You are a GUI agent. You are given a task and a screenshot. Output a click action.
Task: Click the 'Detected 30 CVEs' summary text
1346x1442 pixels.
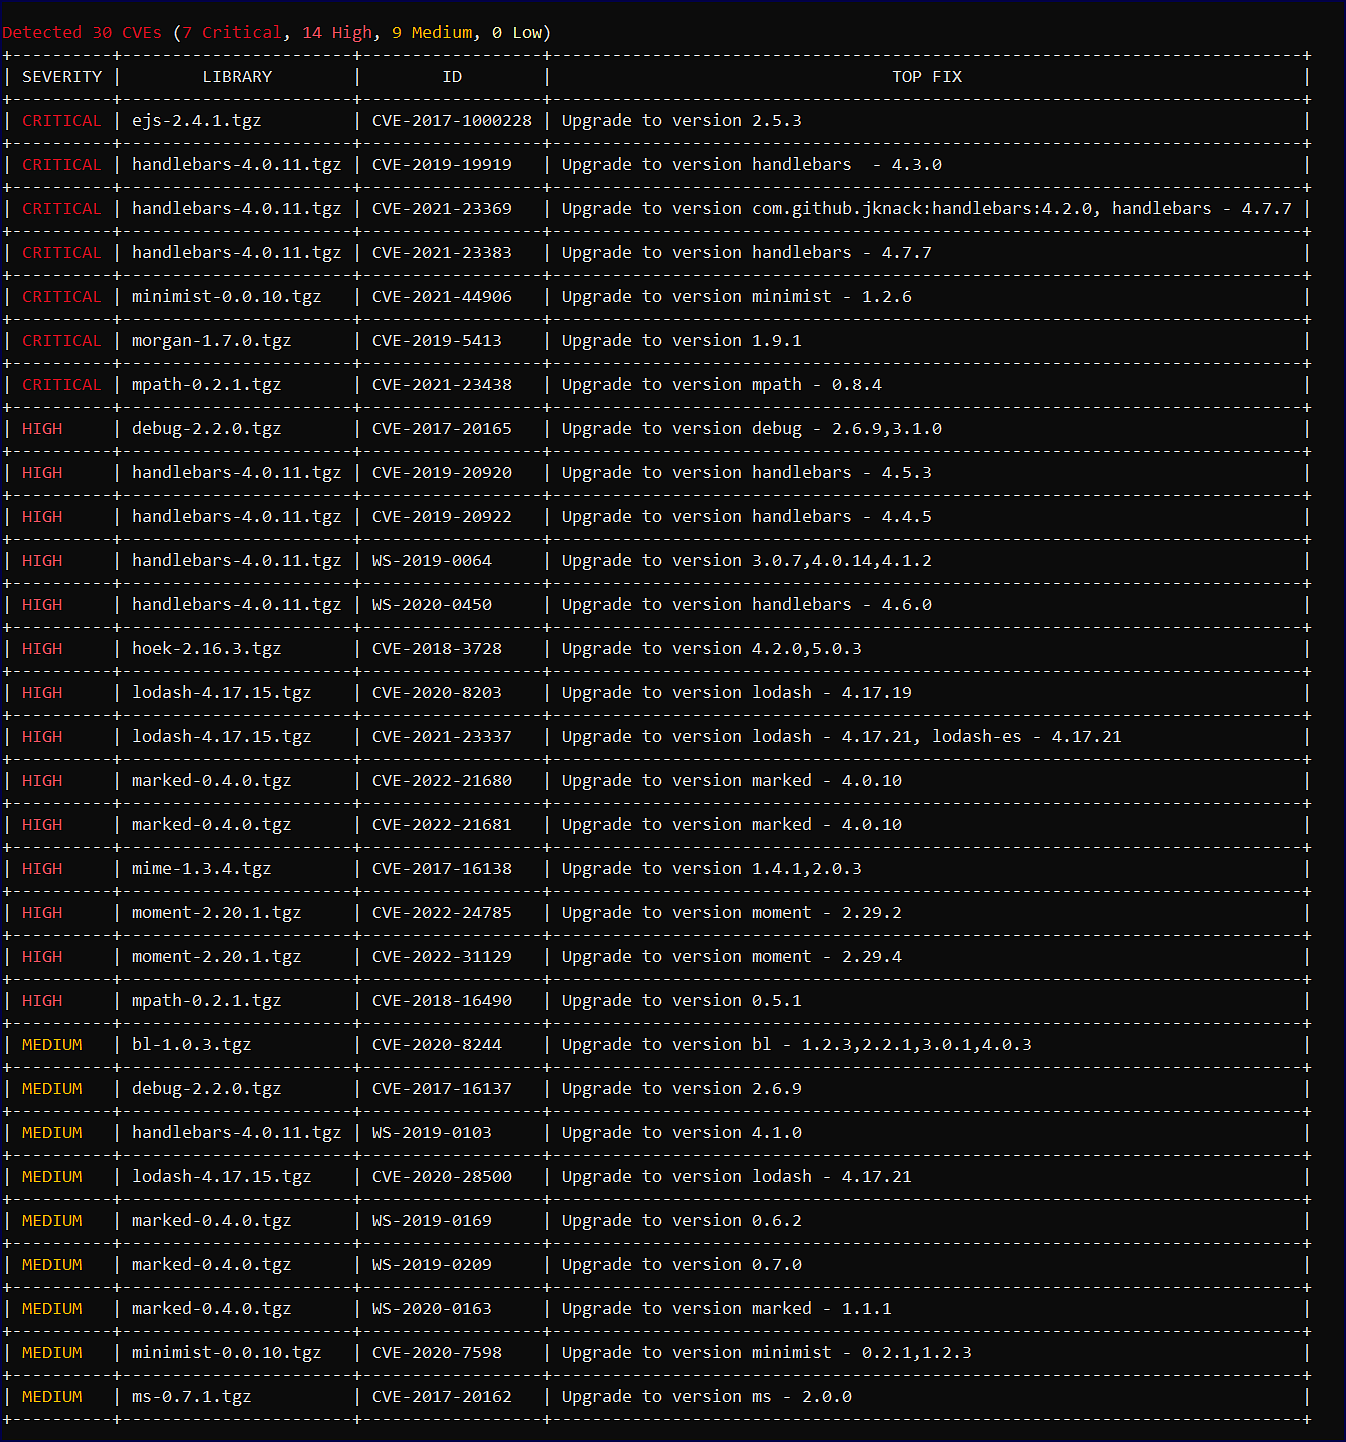pyautogui.click(x=82, y=33)
